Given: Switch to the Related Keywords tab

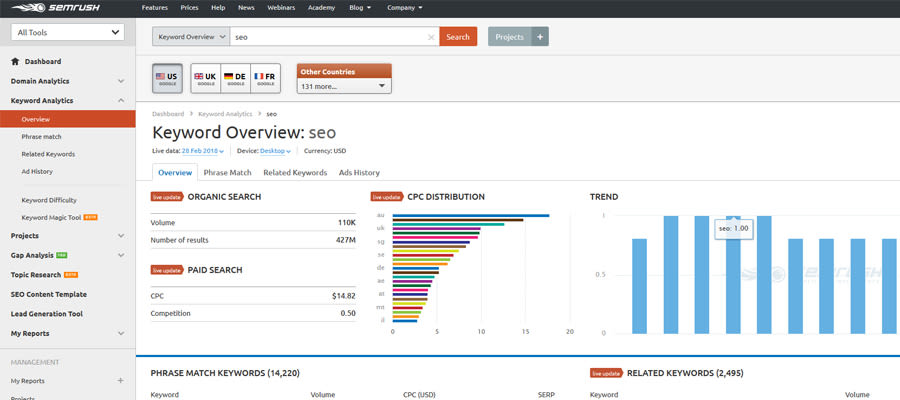Looking at the screenshot, I should click(295, 172).
